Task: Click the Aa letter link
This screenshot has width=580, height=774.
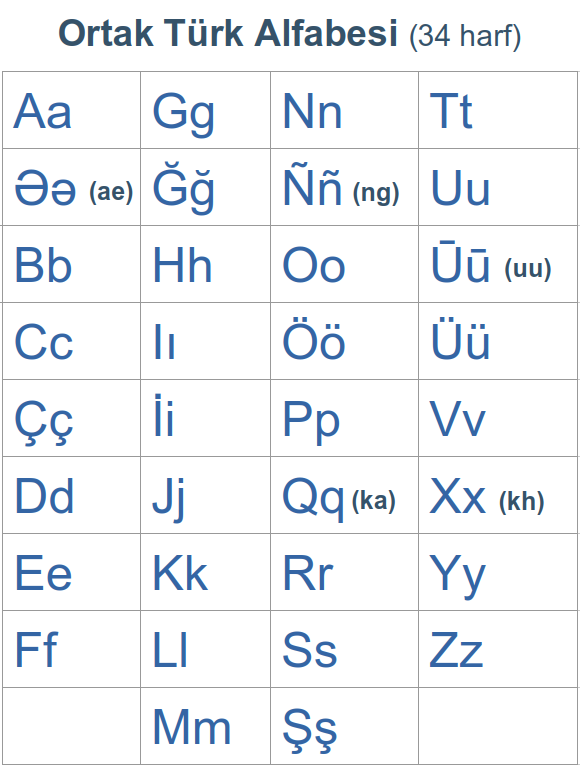Action: (42, 112)
